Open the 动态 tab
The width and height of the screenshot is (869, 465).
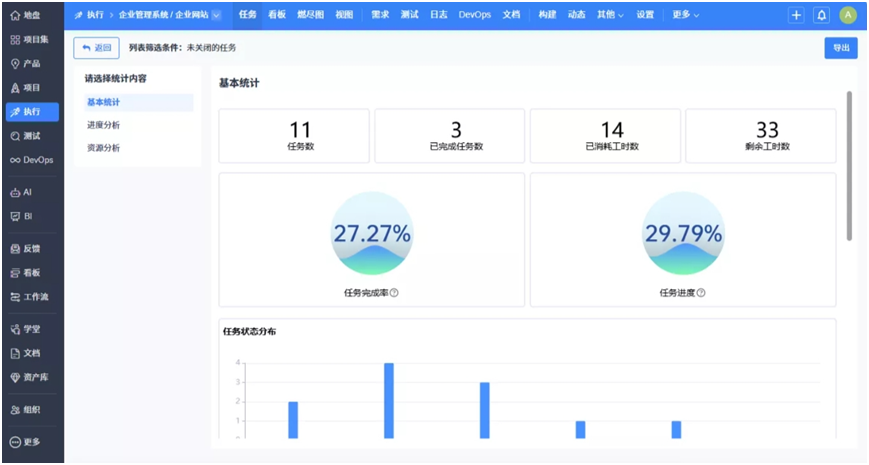pos(576,15)
